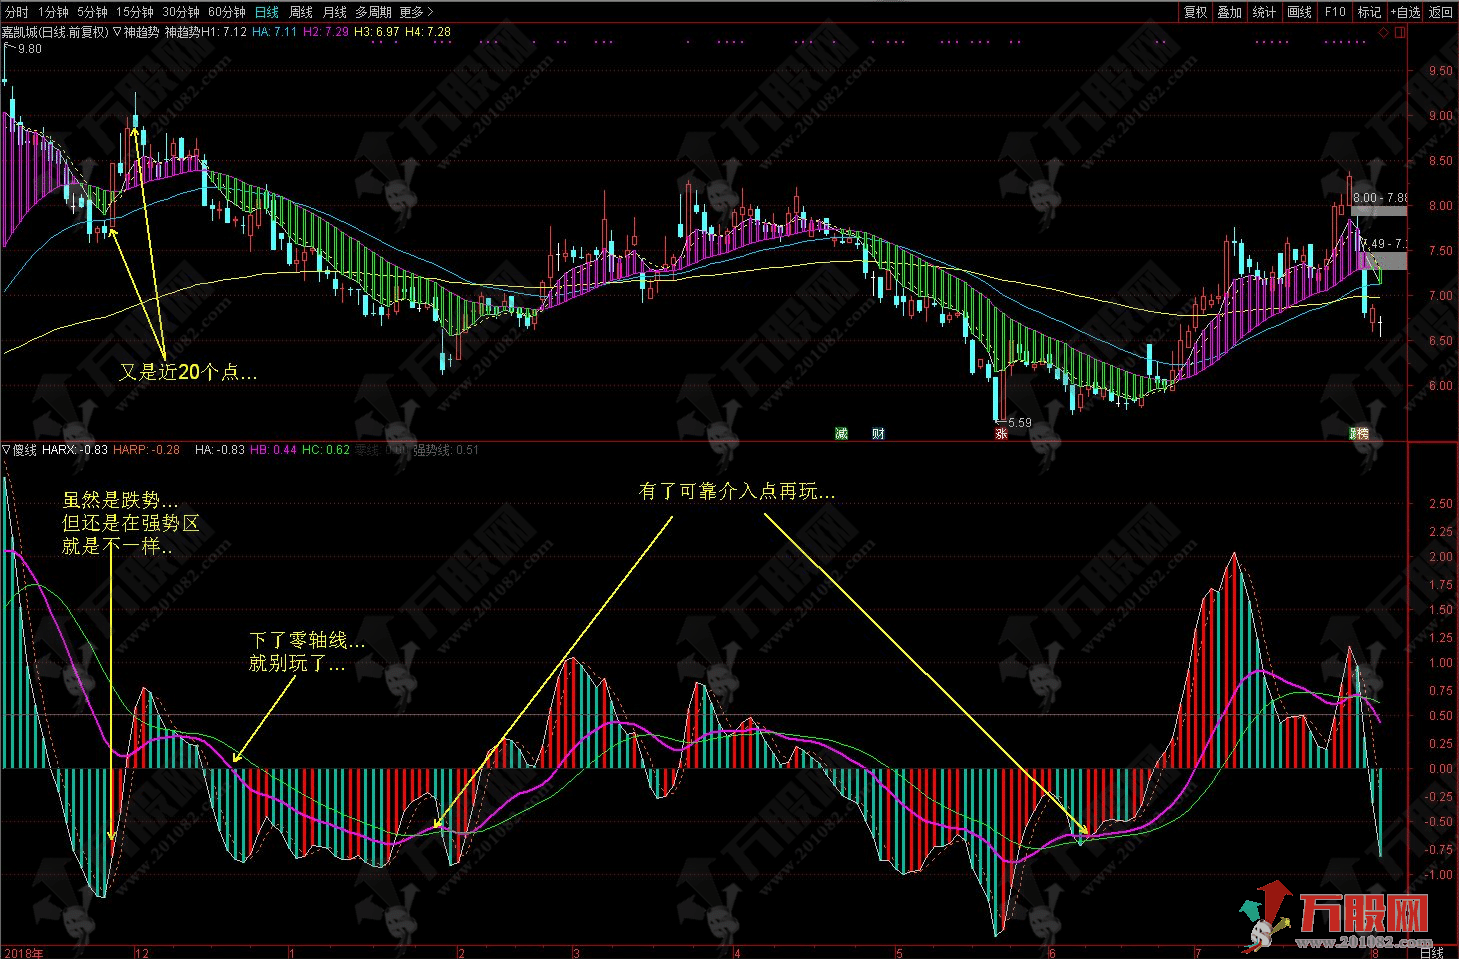Expand the 更多 periods menu
The width and height of the screenshot is (1459, 959).
(x=416, y=12)
